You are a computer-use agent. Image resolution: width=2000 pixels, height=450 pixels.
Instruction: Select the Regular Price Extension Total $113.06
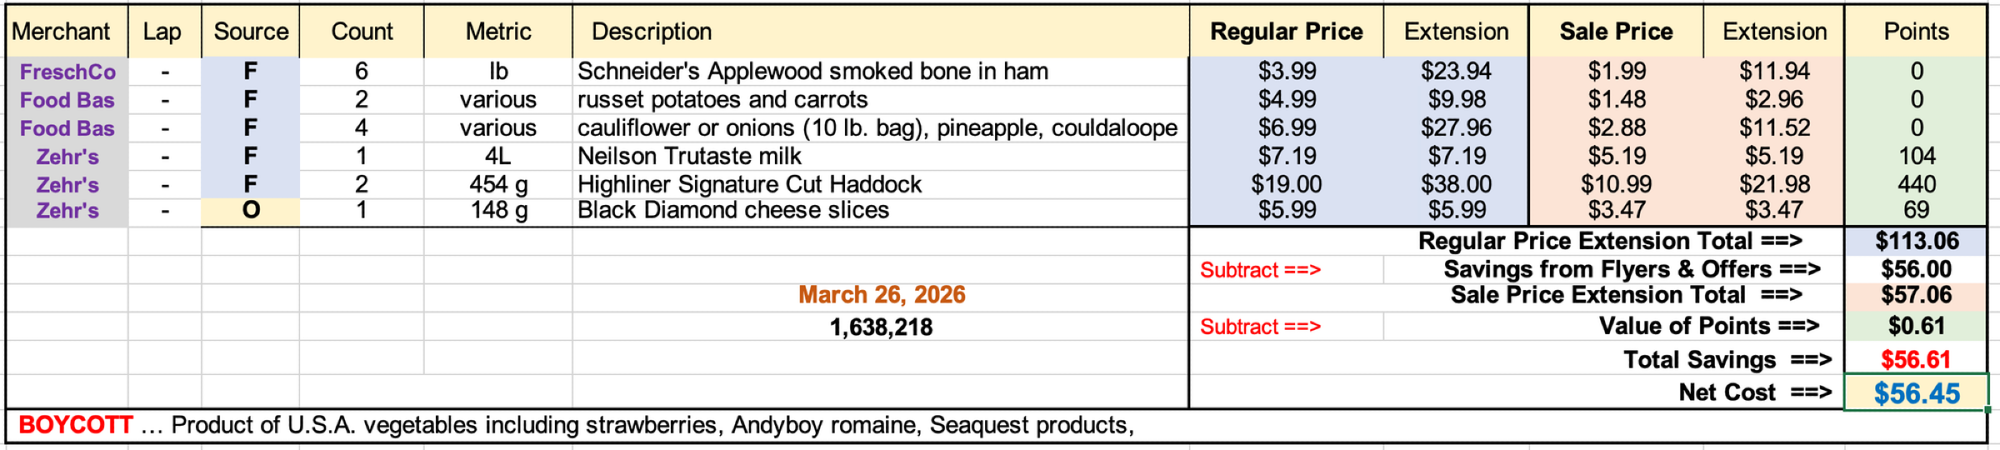(x=1915, y=241)
